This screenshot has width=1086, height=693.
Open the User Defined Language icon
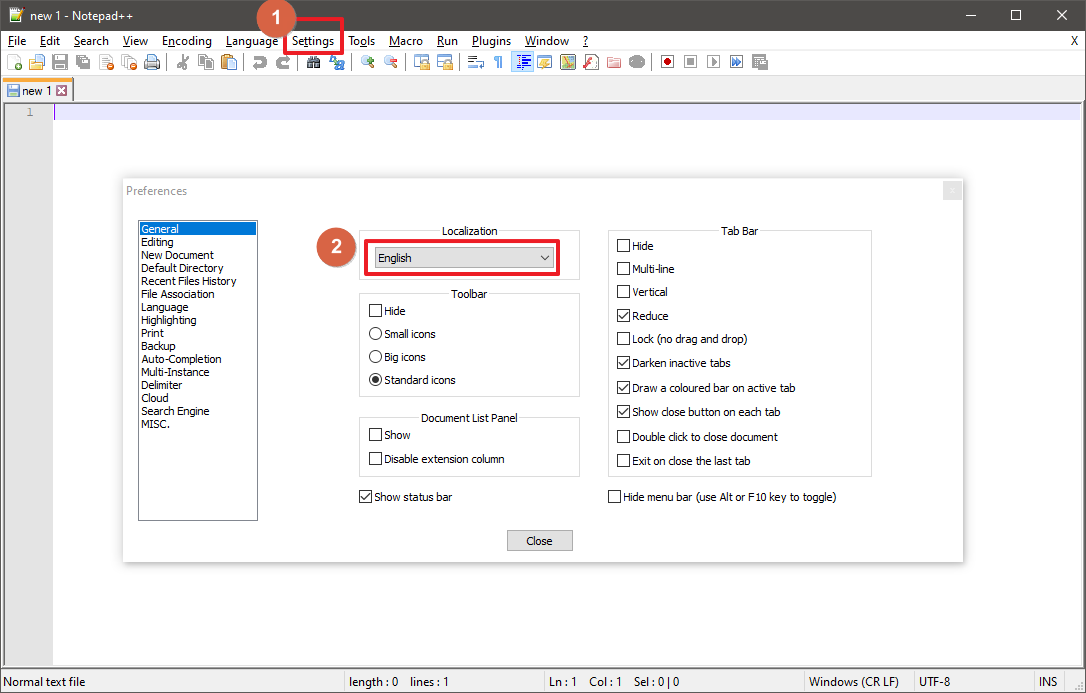545,62
